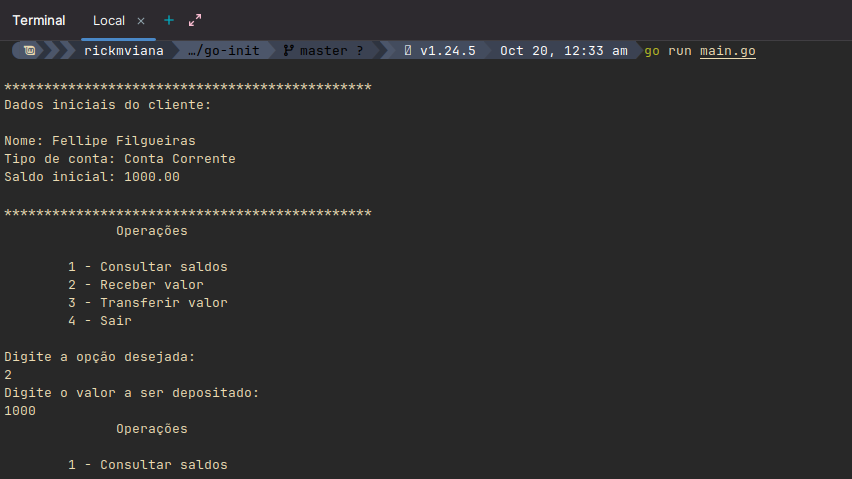The width and height of the screenshot is (852, 479).
Task: Click the 'Nome: Fellipe Filgueiras' output line
Action: (100, 141)
